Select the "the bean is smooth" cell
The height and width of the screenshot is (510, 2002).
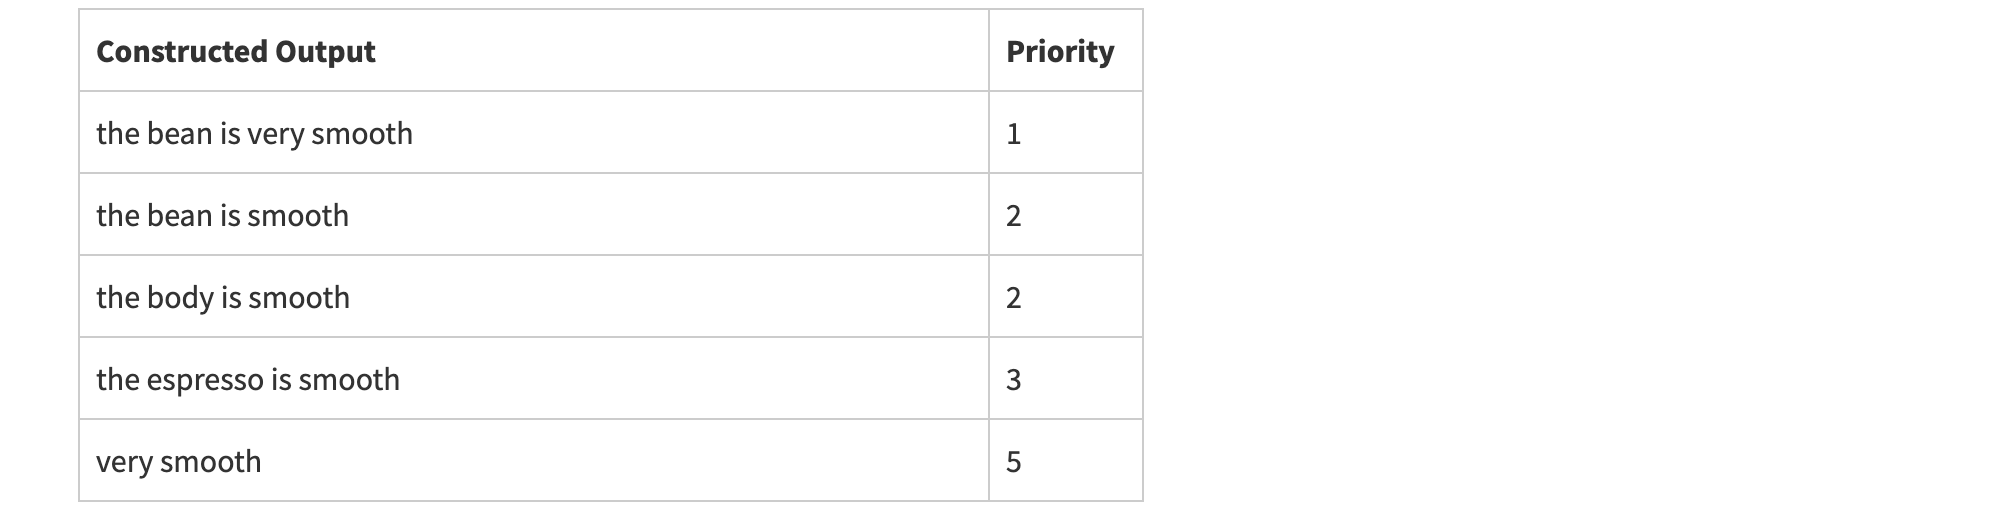222,216
